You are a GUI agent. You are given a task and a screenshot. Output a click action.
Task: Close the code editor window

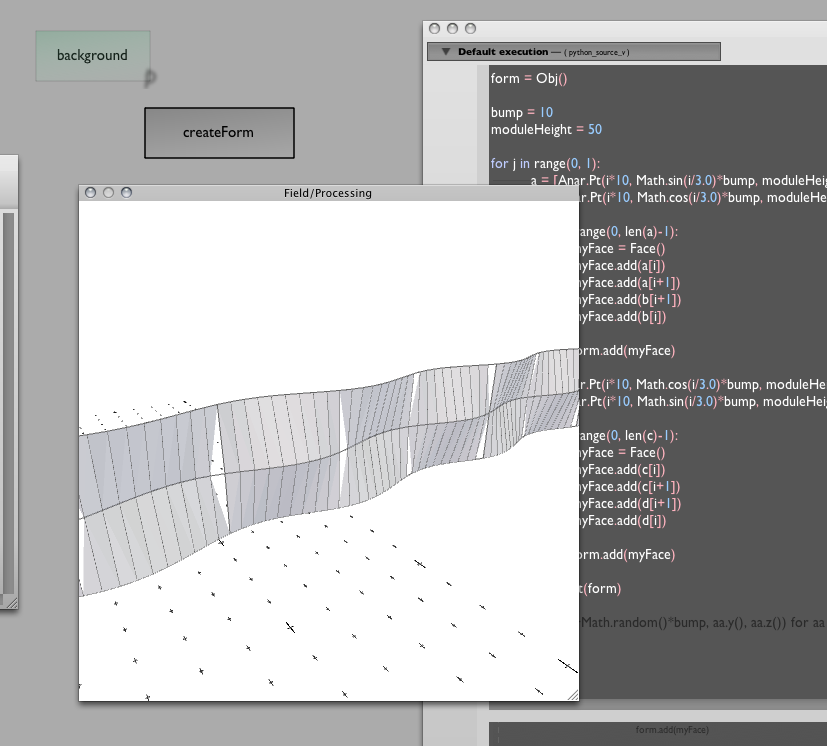point(434,30)
